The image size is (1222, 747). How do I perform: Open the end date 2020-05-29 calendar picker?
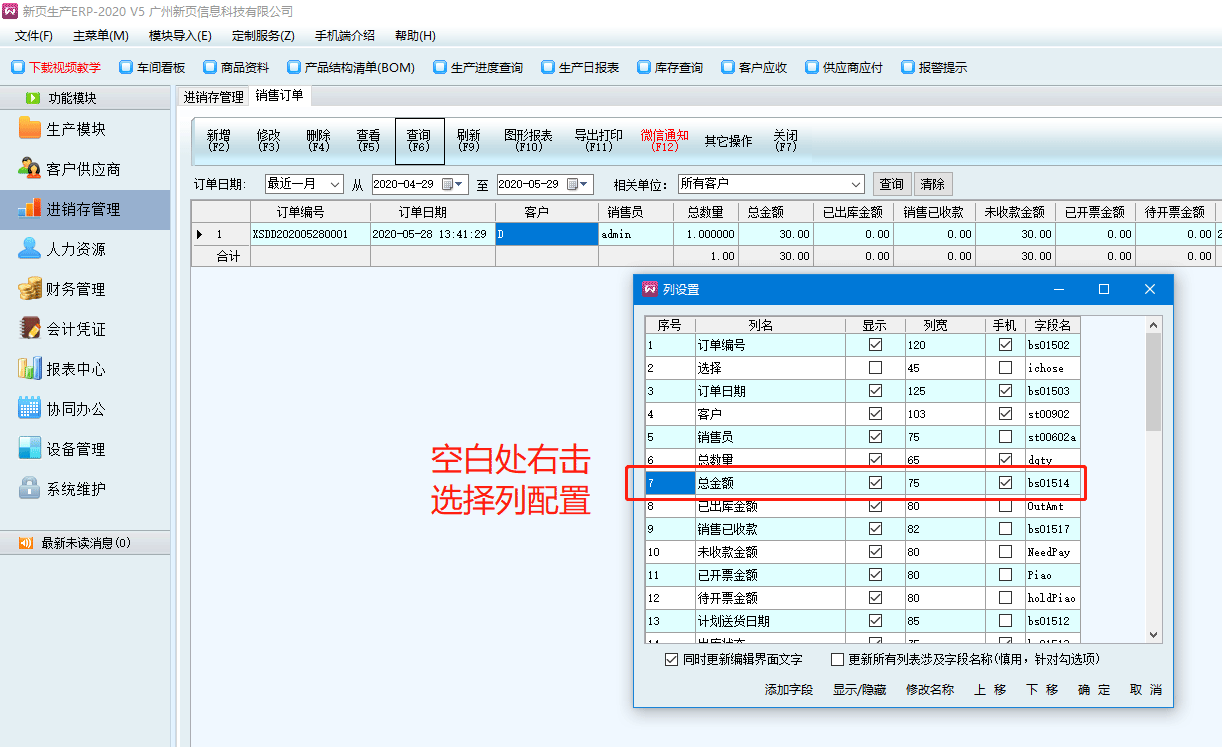tap(573, 184)
